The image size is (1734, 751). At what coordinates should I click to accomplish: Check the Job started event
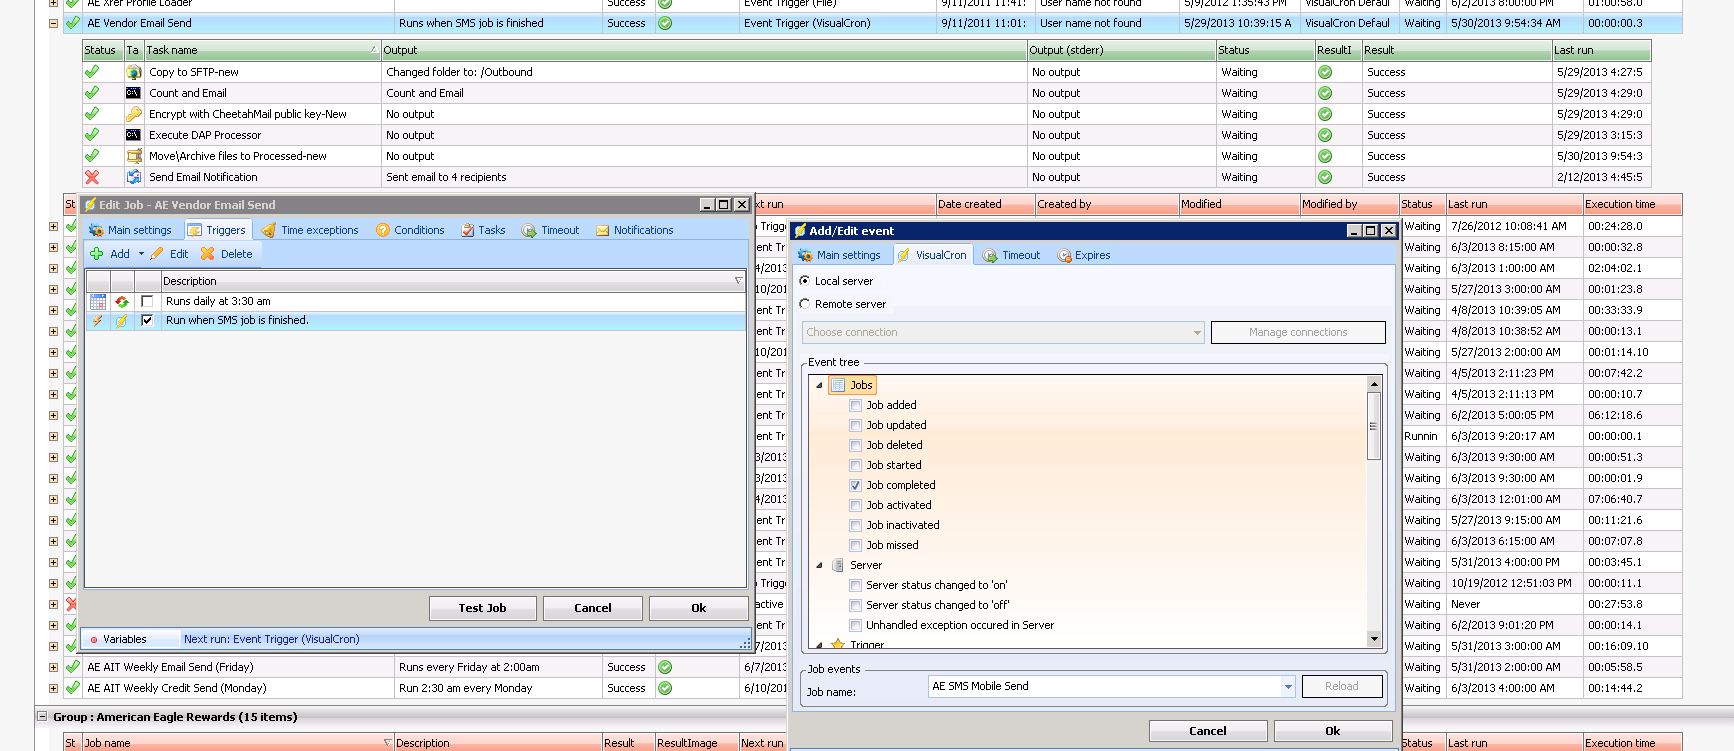855,465
